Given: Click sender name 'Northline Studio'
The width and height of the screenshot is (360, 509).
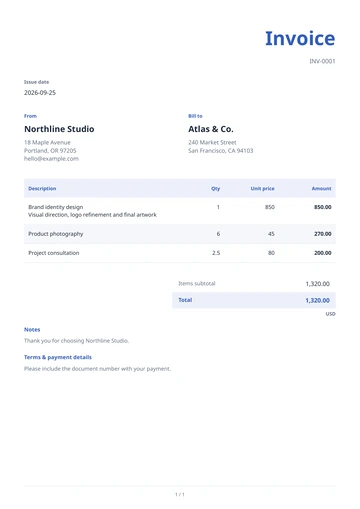Looking at the screenshot, I should [59, 129].
